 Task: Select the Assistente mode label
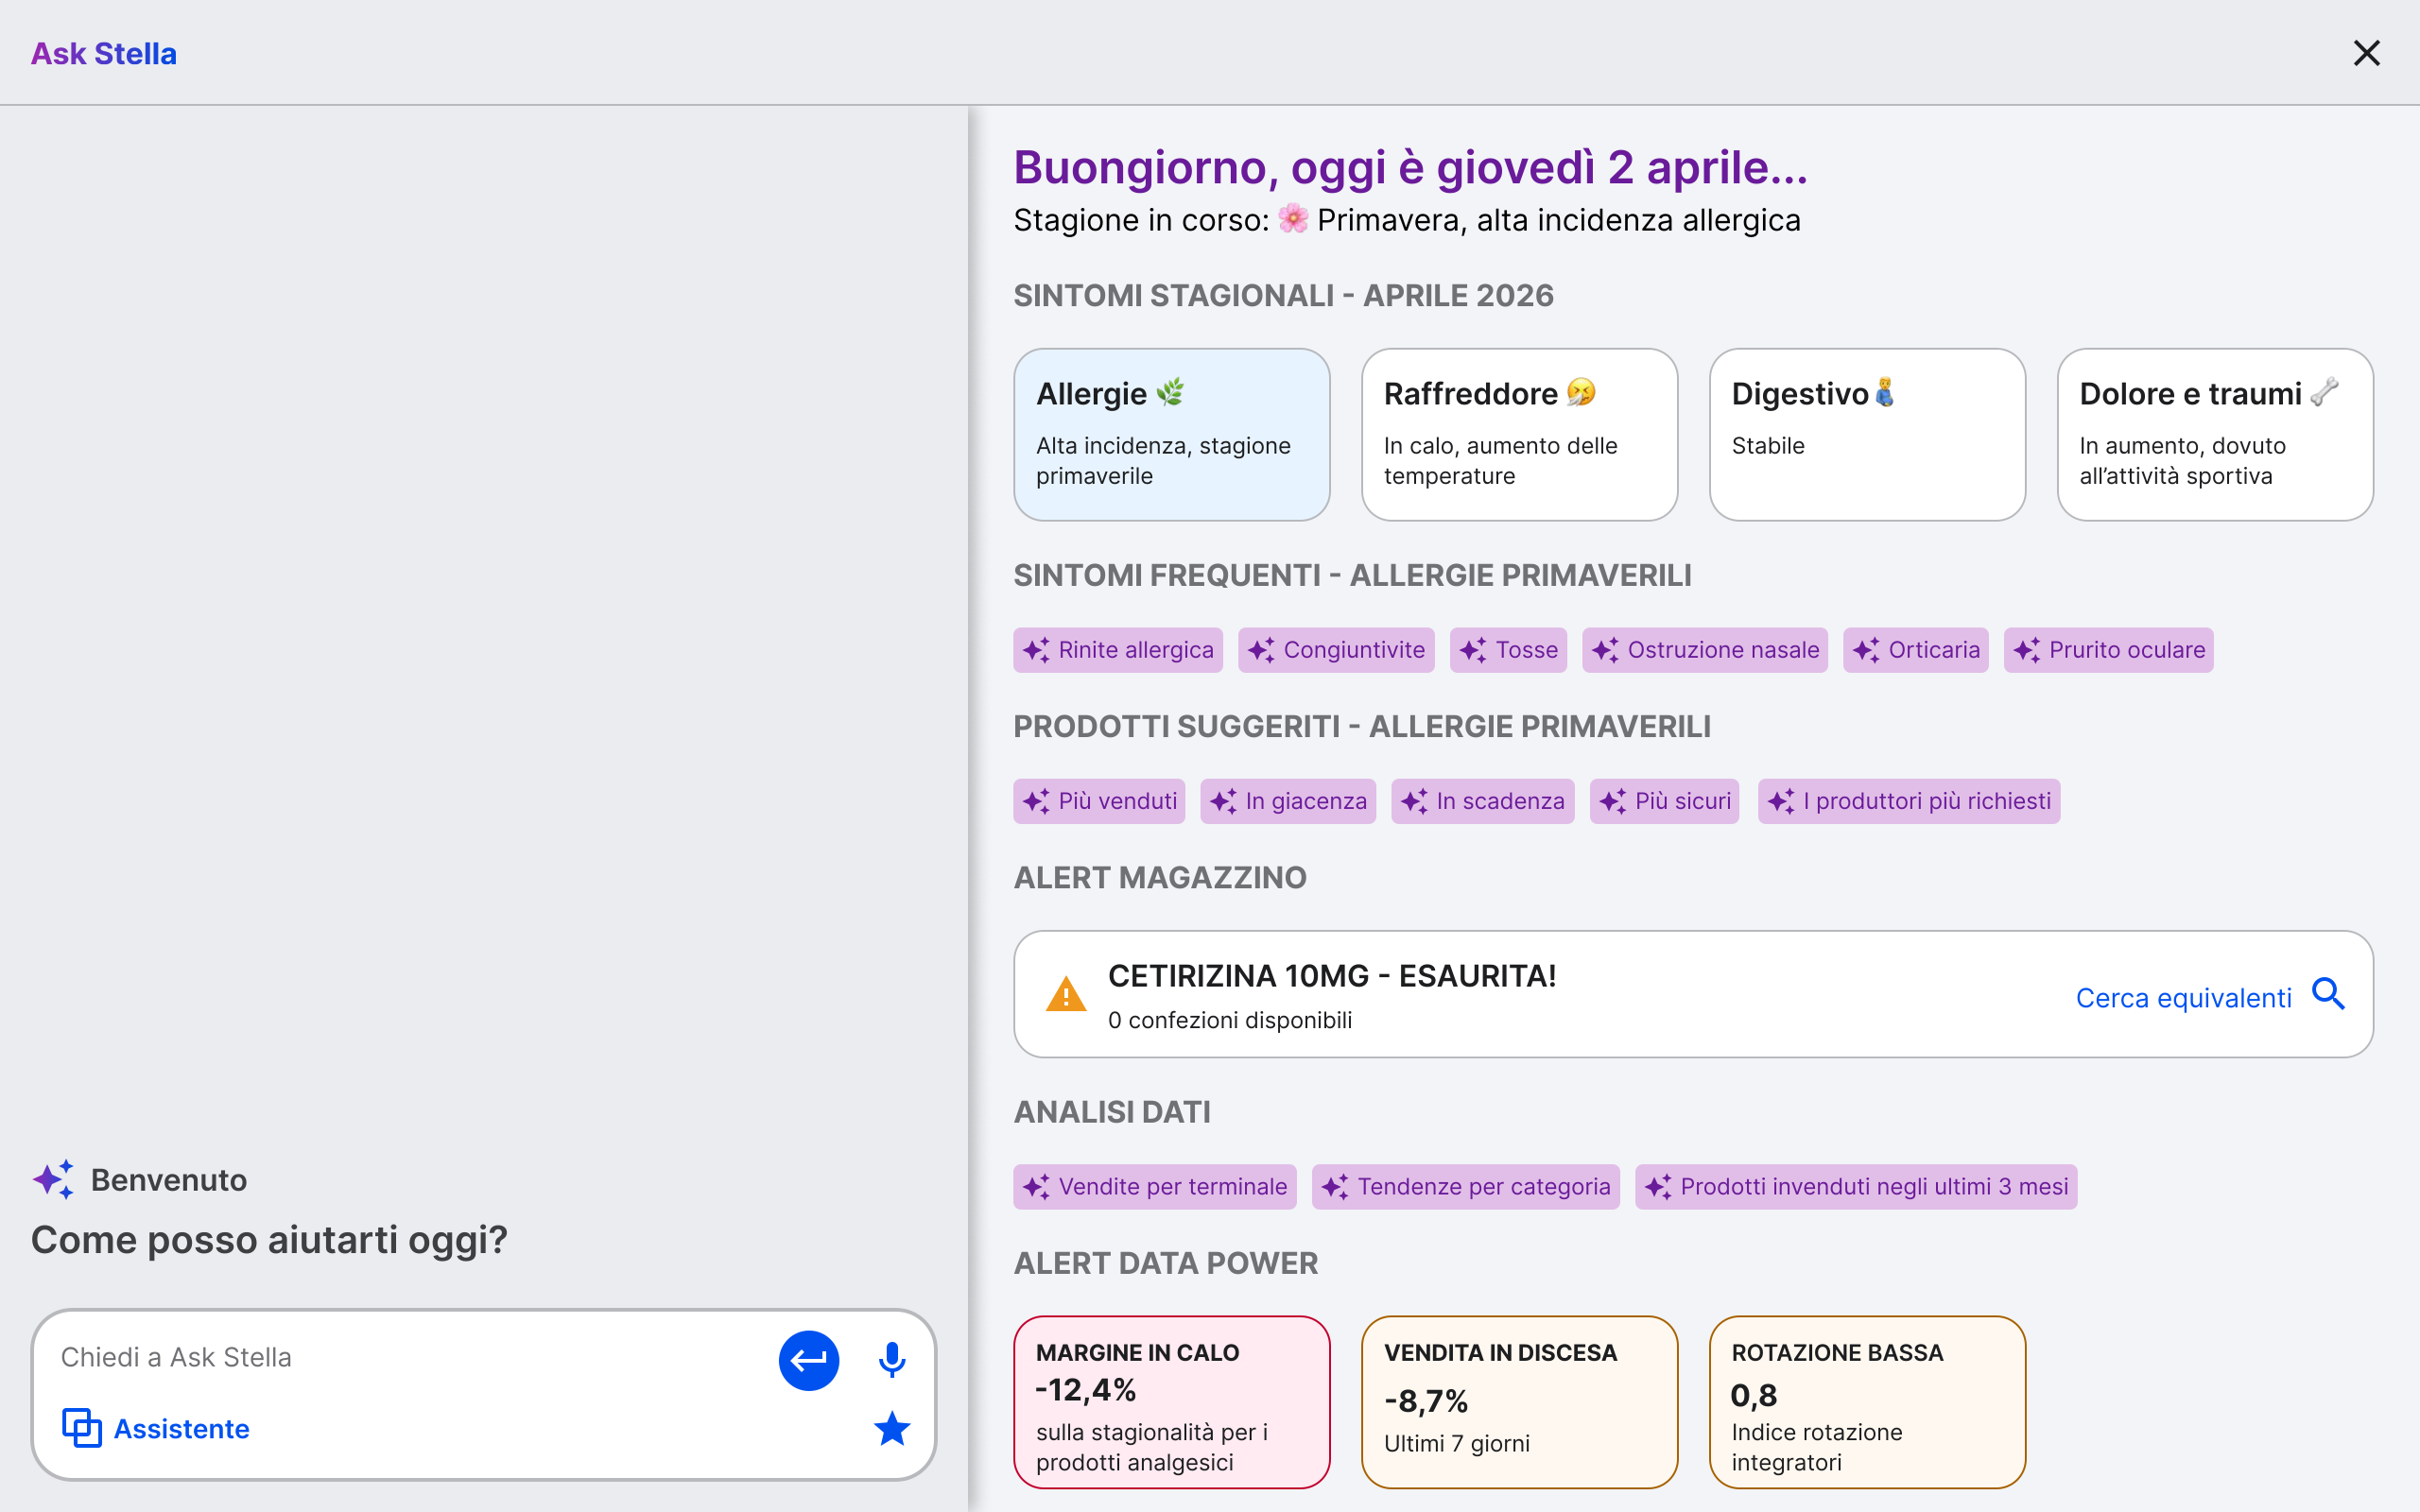pos(181,1428)
